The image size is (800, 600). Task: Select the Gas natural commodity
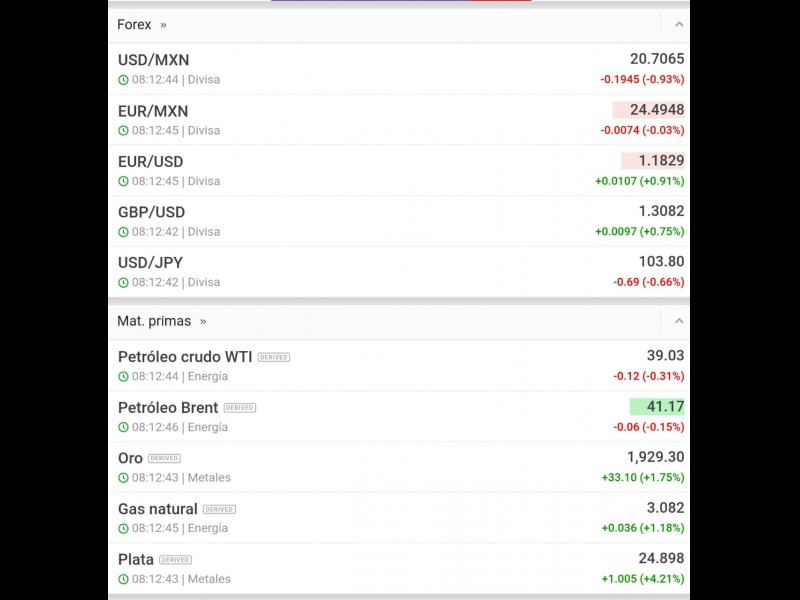(x=158, y=509)
